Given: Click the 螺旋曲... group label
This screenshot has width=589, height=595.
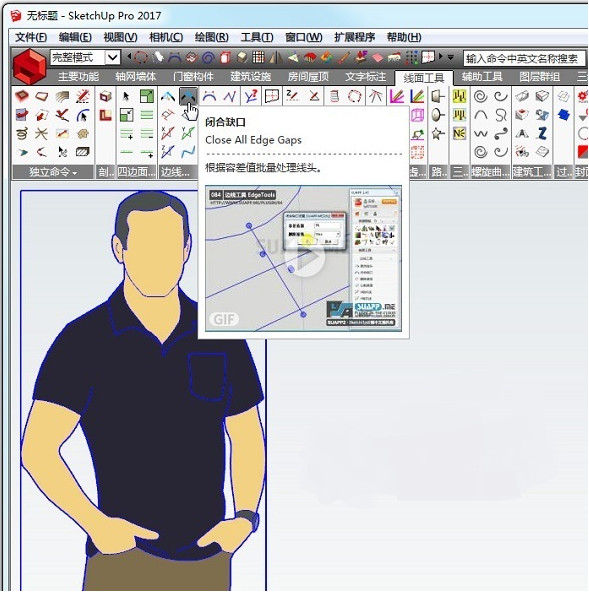Looking at the screenshot, I should pyautogui.click(x=491, y=172).
